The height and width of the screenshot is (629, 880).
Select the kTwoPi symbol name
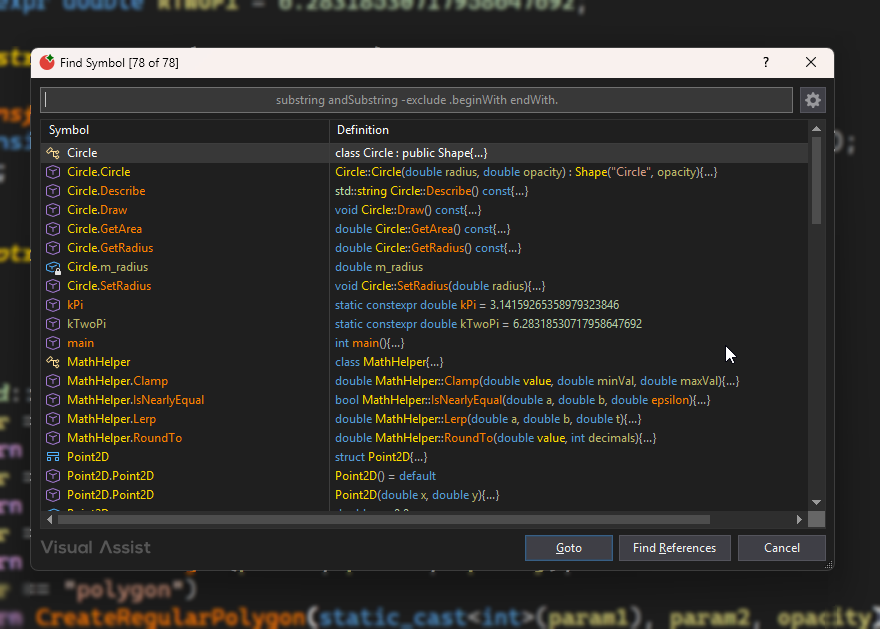(86, 324)
